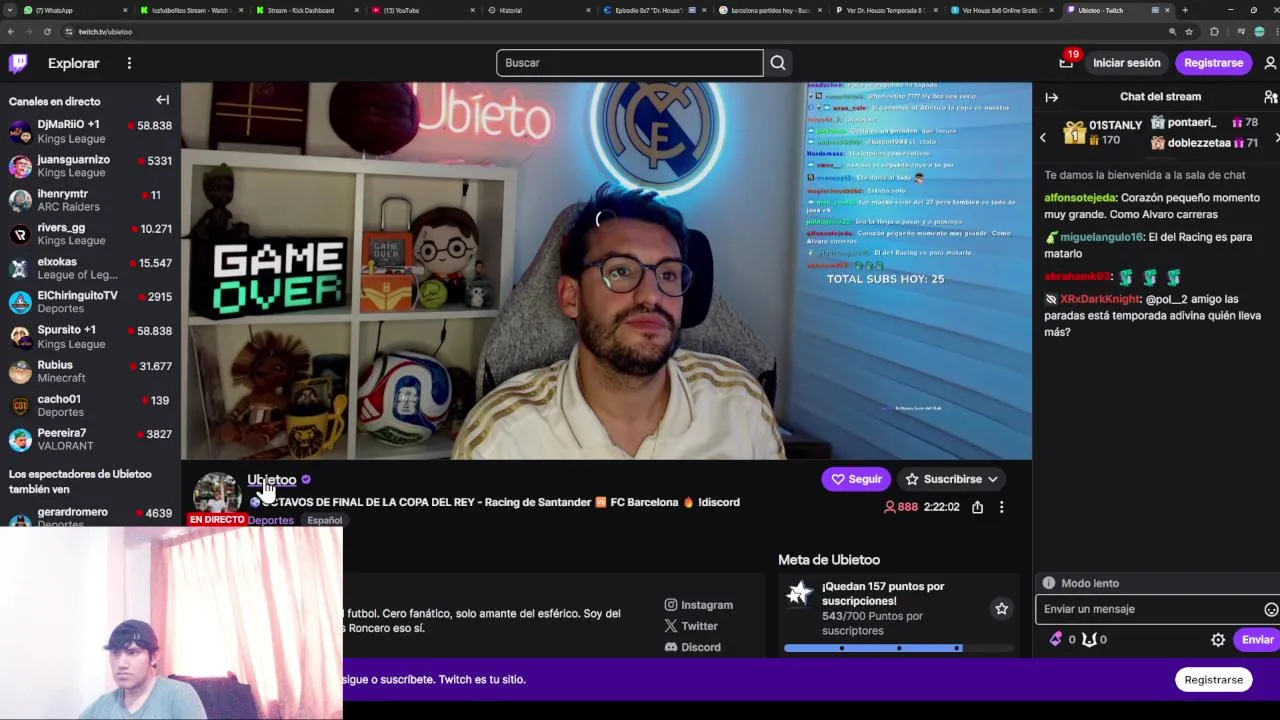Open stream more options three-dot menu
Screen dimensions: 1280x720
click(1001, 507)
